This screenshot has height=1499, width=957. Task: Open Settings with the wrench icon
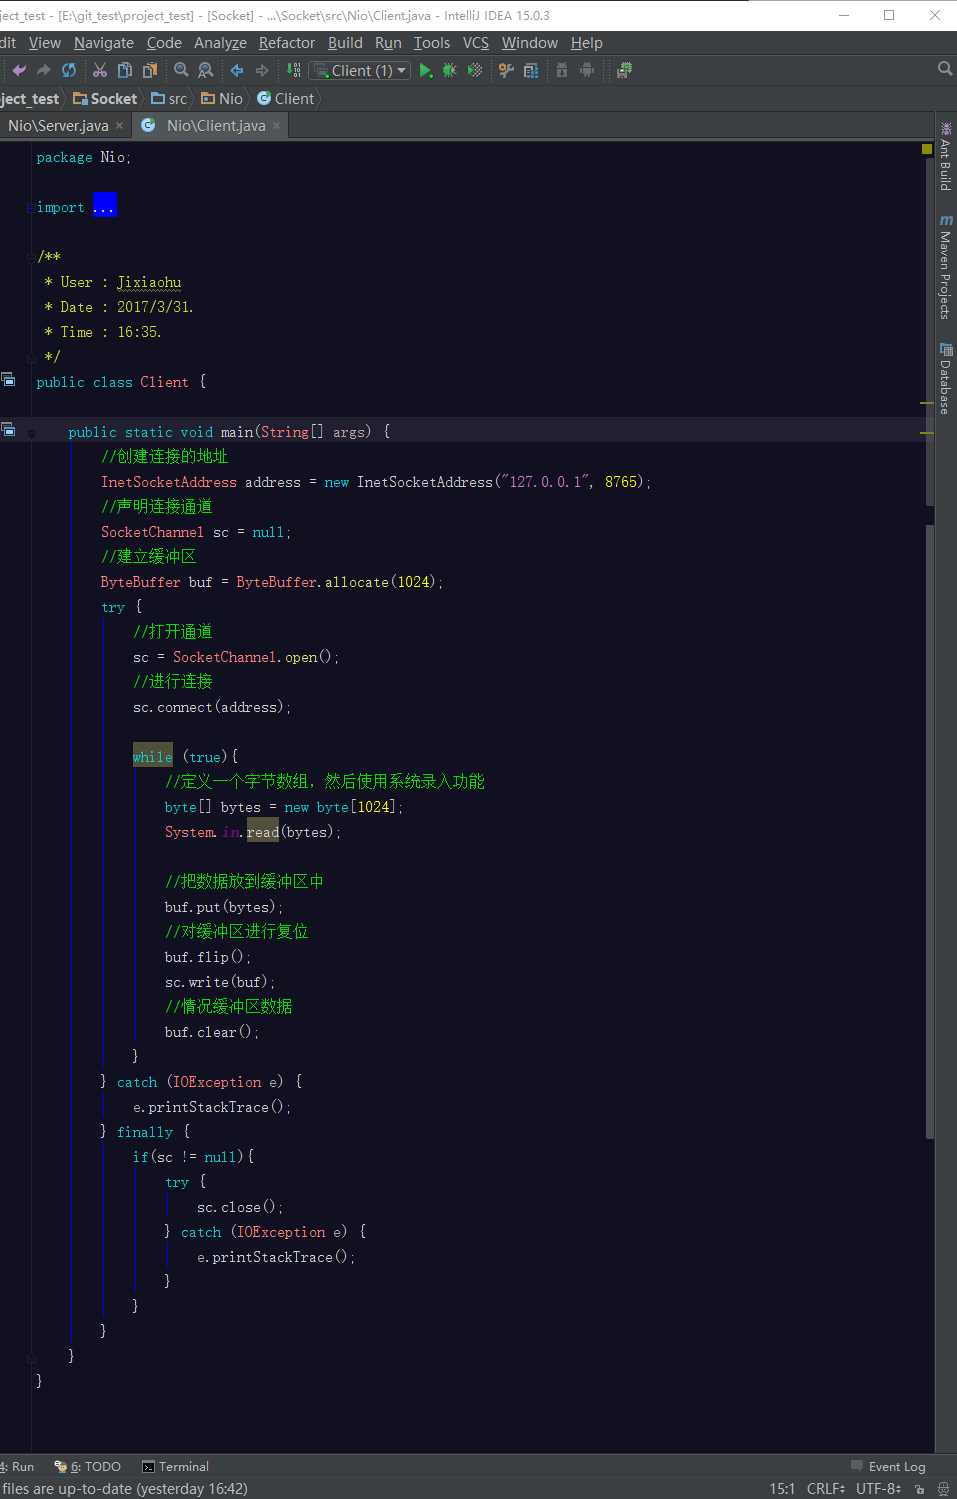tap(506, 70)
